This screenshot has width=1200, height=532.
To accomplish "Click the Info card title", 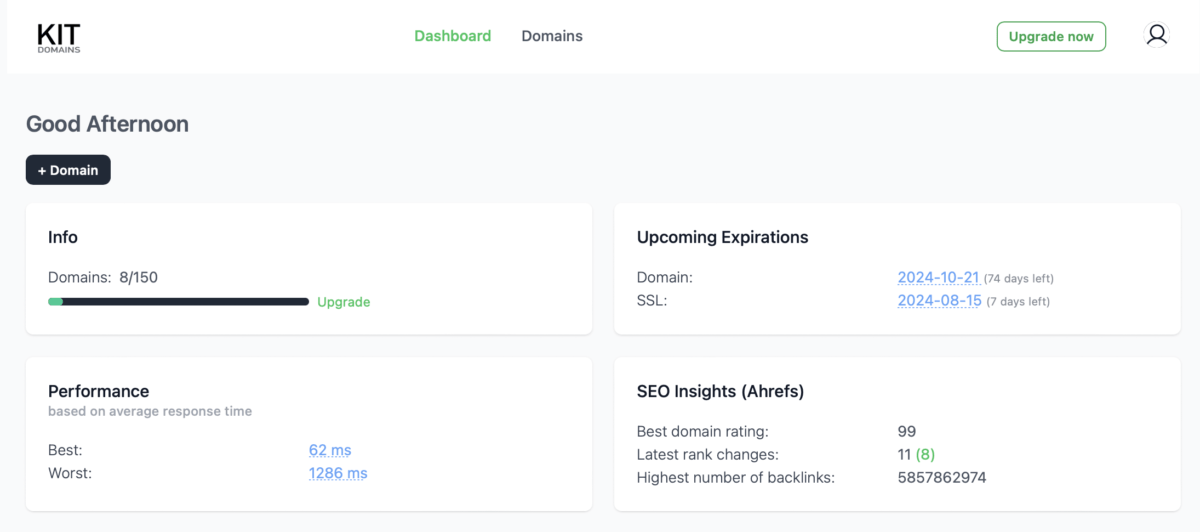I will pyautogui.click(x=63, y=237).
